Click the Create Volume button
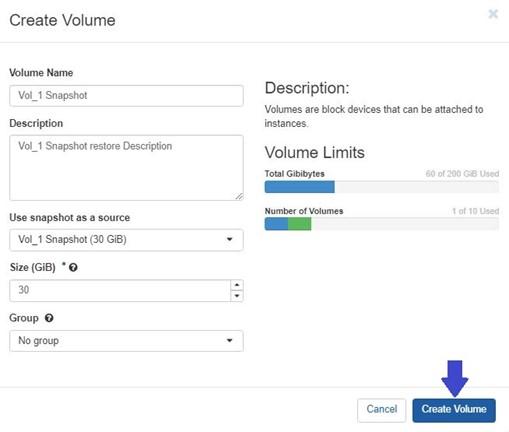This screenshot has height=432, width=509. (x=454, y=410)
